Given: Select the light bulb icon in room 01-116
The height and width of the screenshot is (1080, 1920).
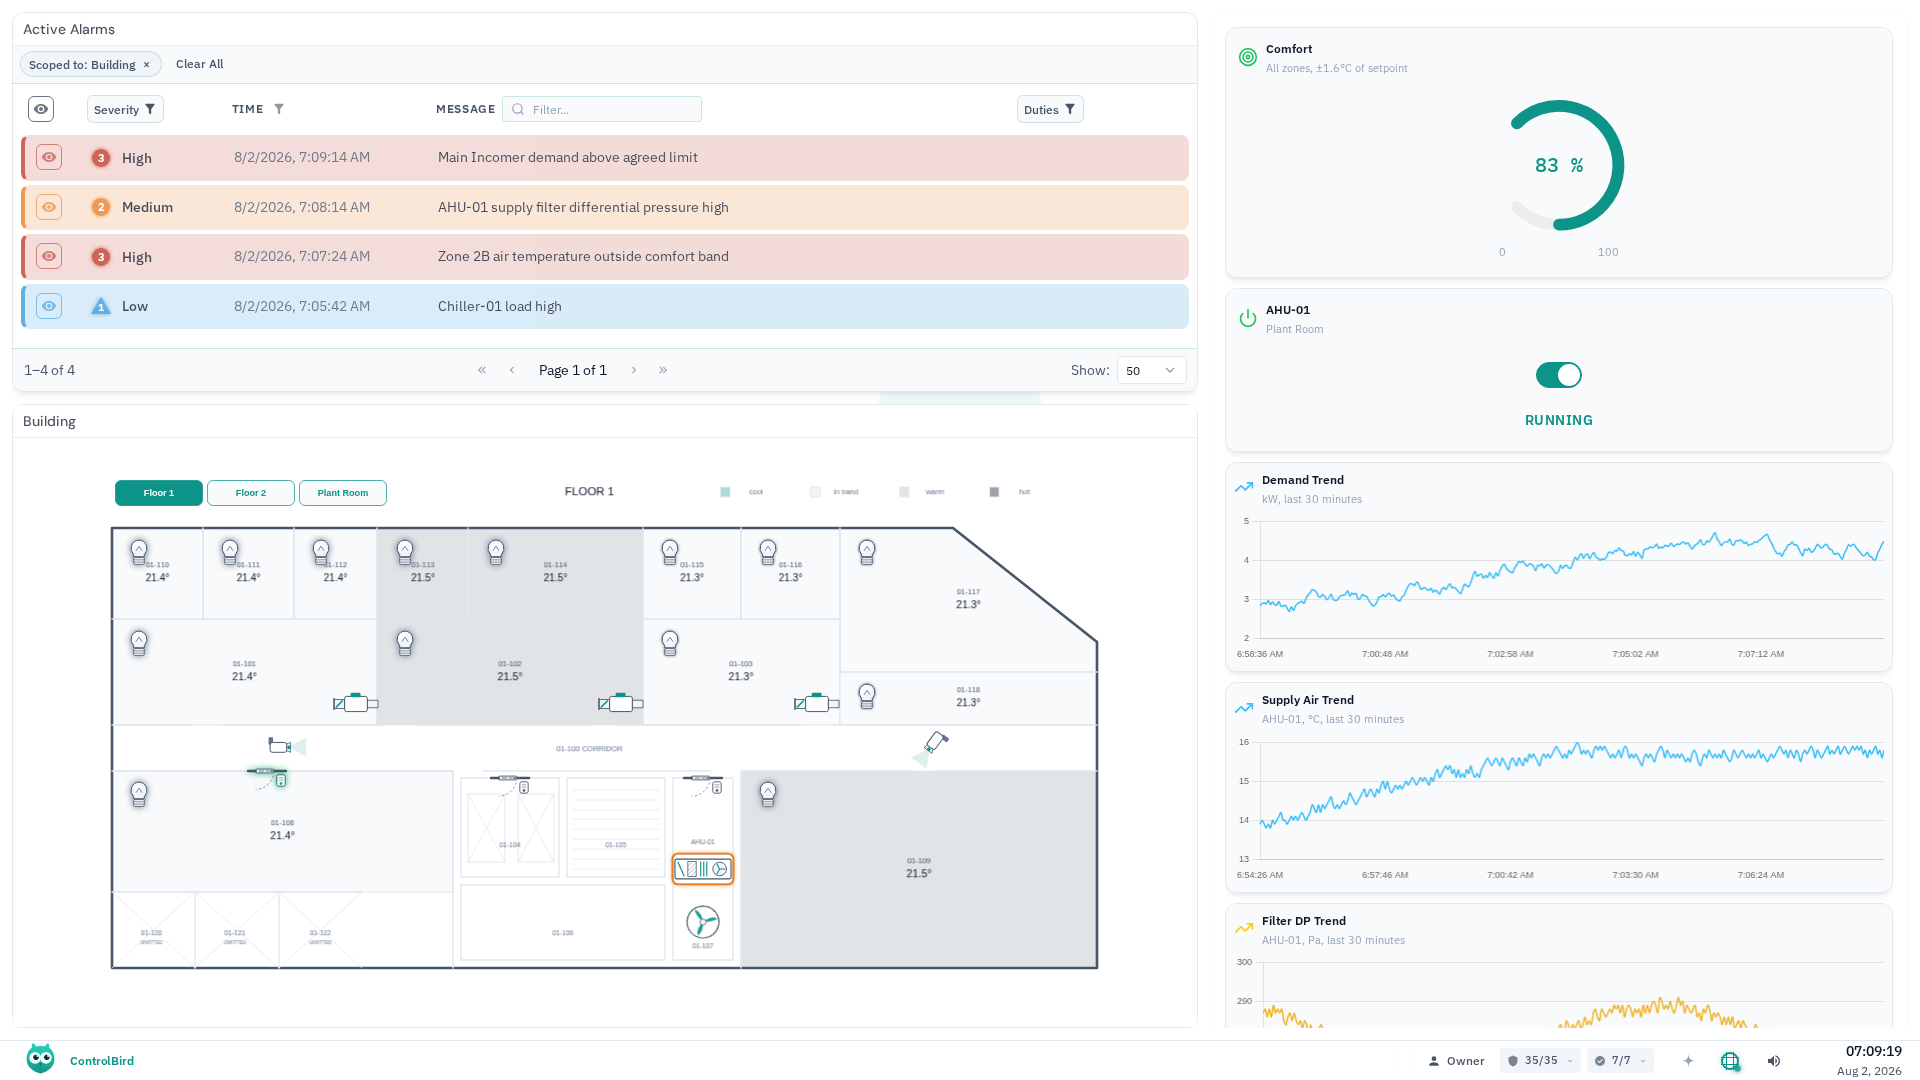Looking at the screenshot, I should 768,552.
